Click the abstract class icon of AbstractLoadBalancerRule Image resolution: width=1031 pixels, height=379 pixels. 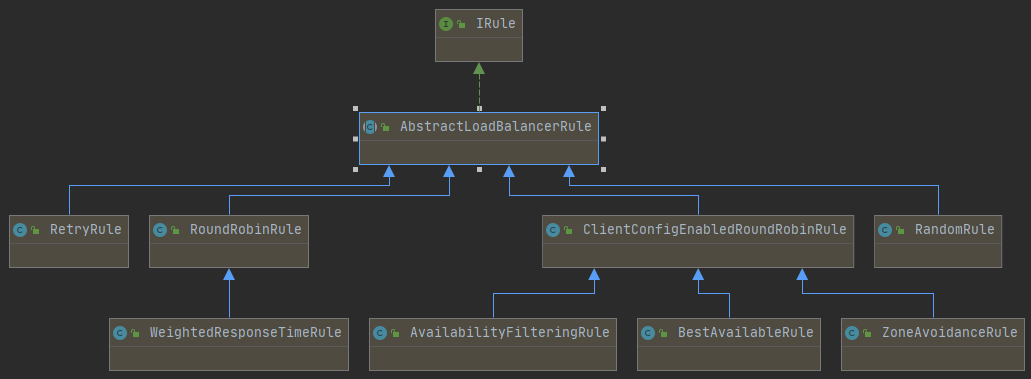coord(370,126)
